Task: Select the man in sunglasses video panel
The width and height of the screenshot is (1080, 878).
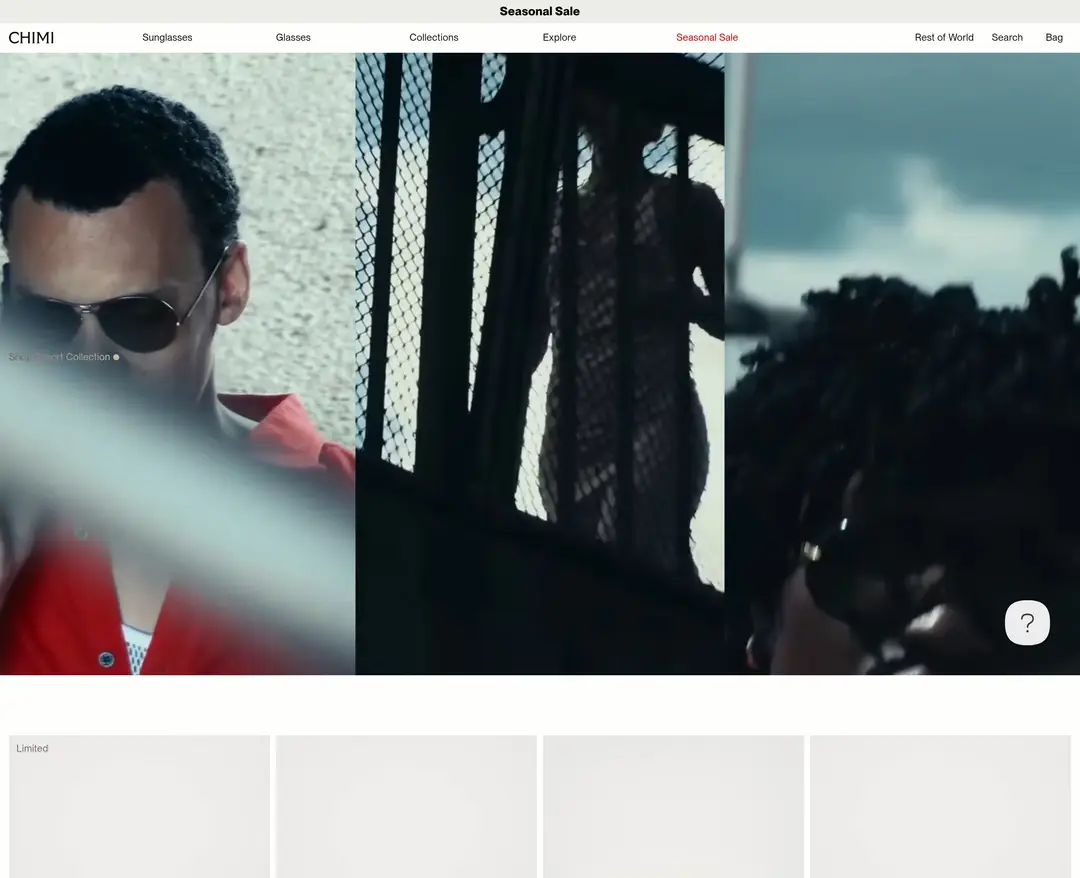Action: 178,364
